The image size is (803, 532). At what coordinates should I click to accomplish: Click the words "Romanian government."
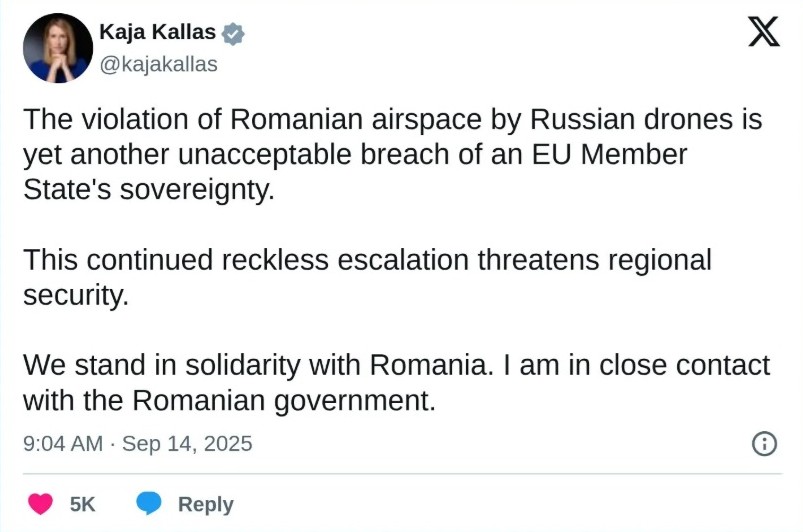tap(285, 400)
